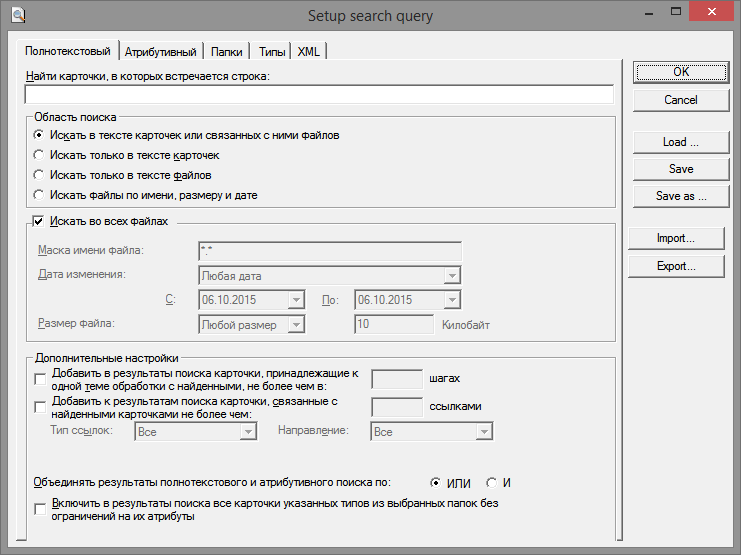741x555 pixels.
Task: Open the Папки tab
Action: [226, 52]
